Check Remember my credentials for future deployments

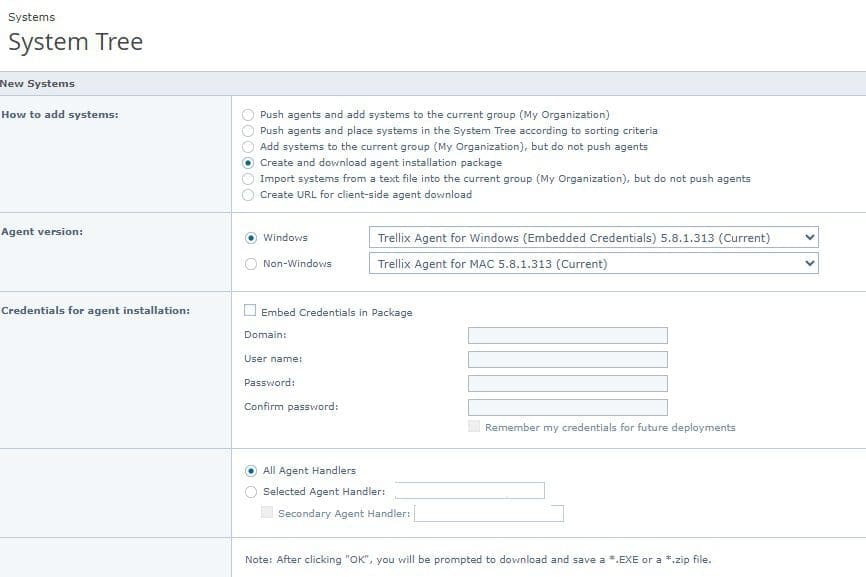pos(474,427)
